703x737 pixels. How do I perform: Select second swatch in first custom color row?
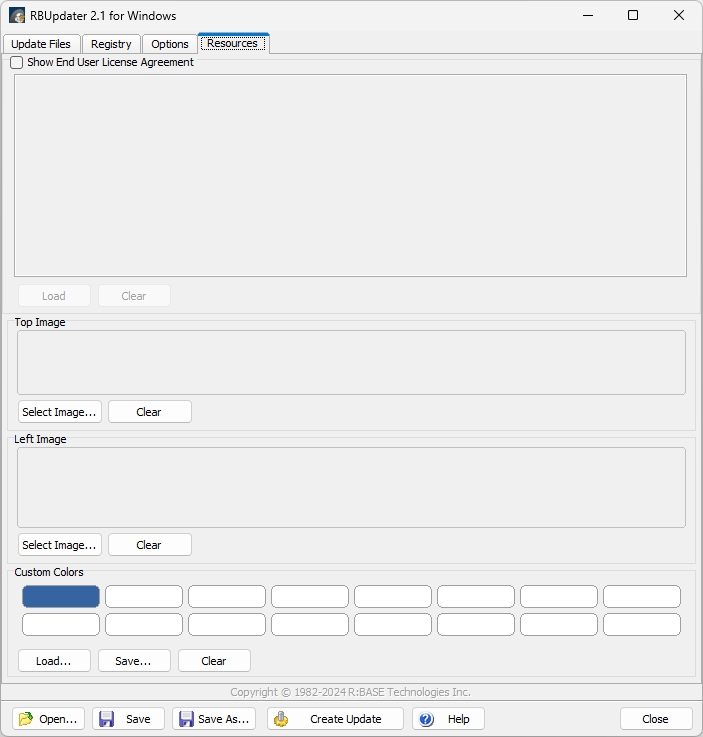(x=144, y=596)
